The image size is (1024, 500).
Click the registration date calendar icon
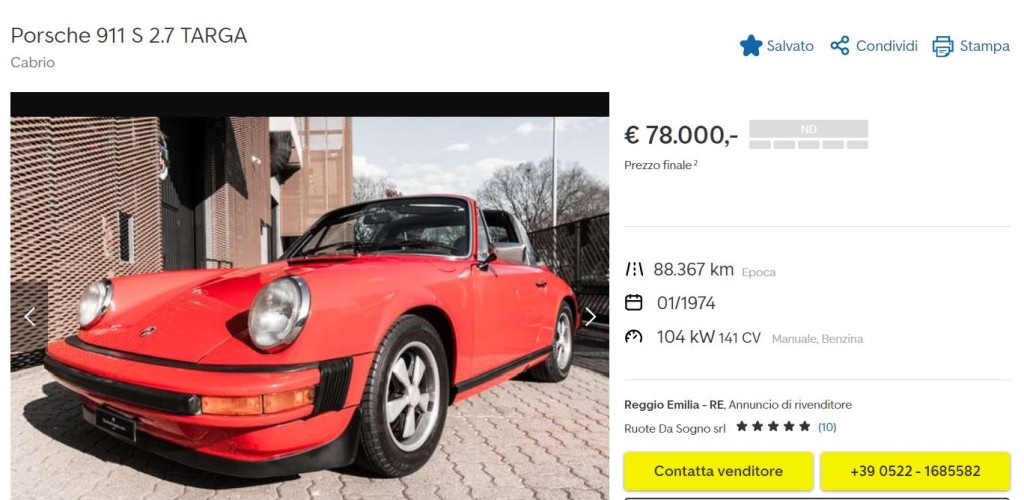point(633,303)
